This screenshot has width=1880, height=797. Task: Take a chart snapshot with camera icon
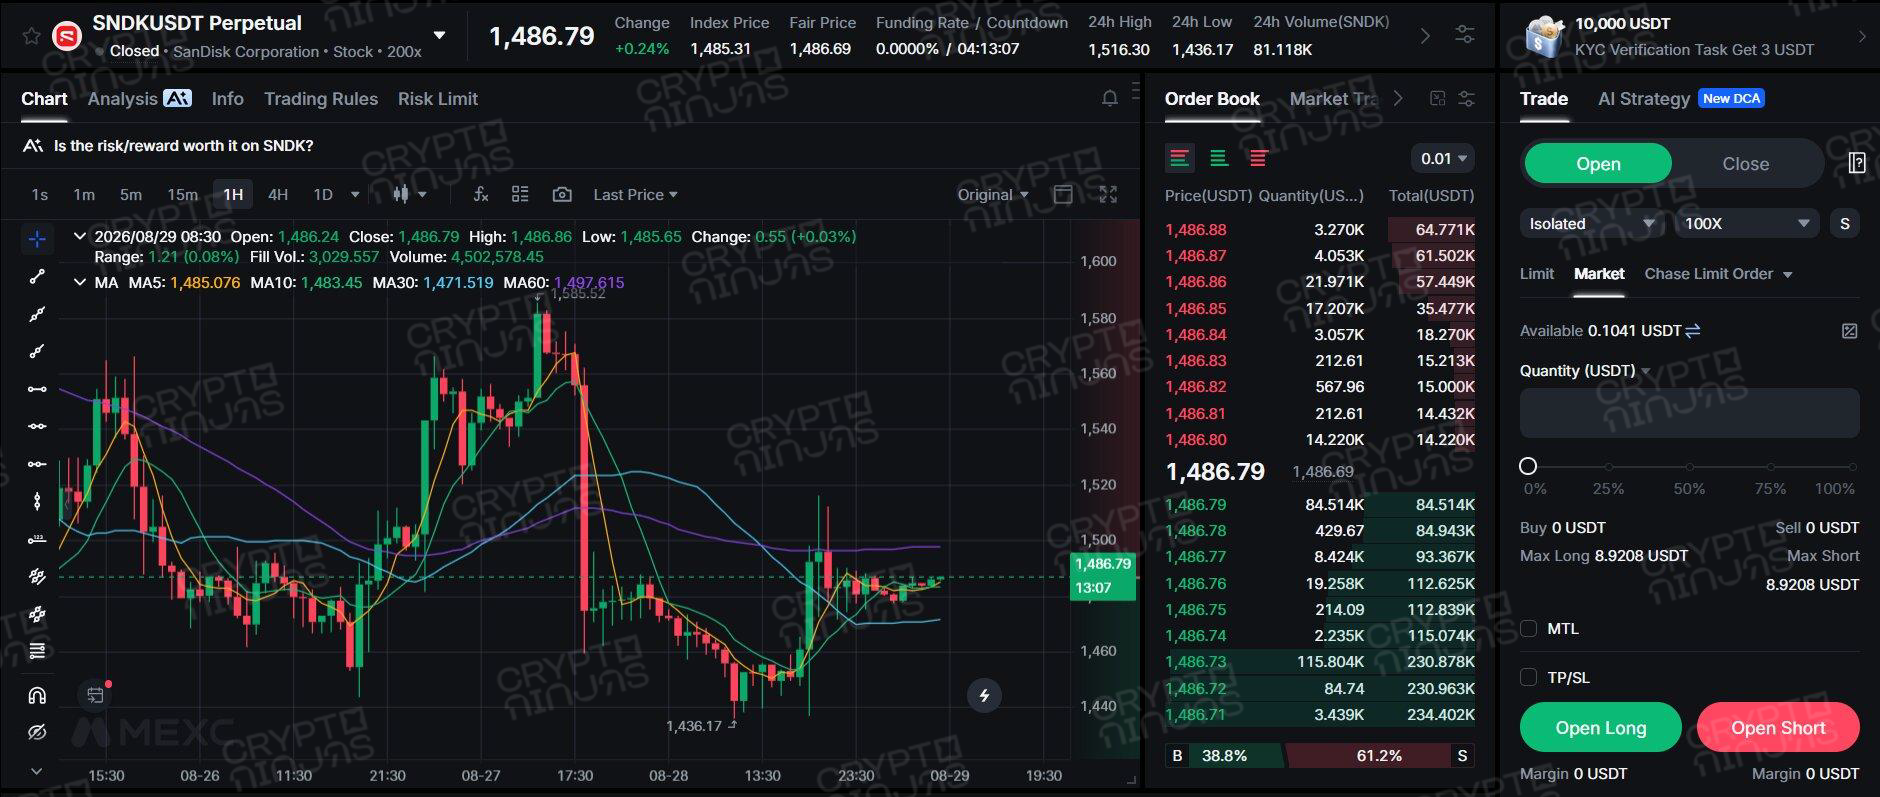(562, 194)
